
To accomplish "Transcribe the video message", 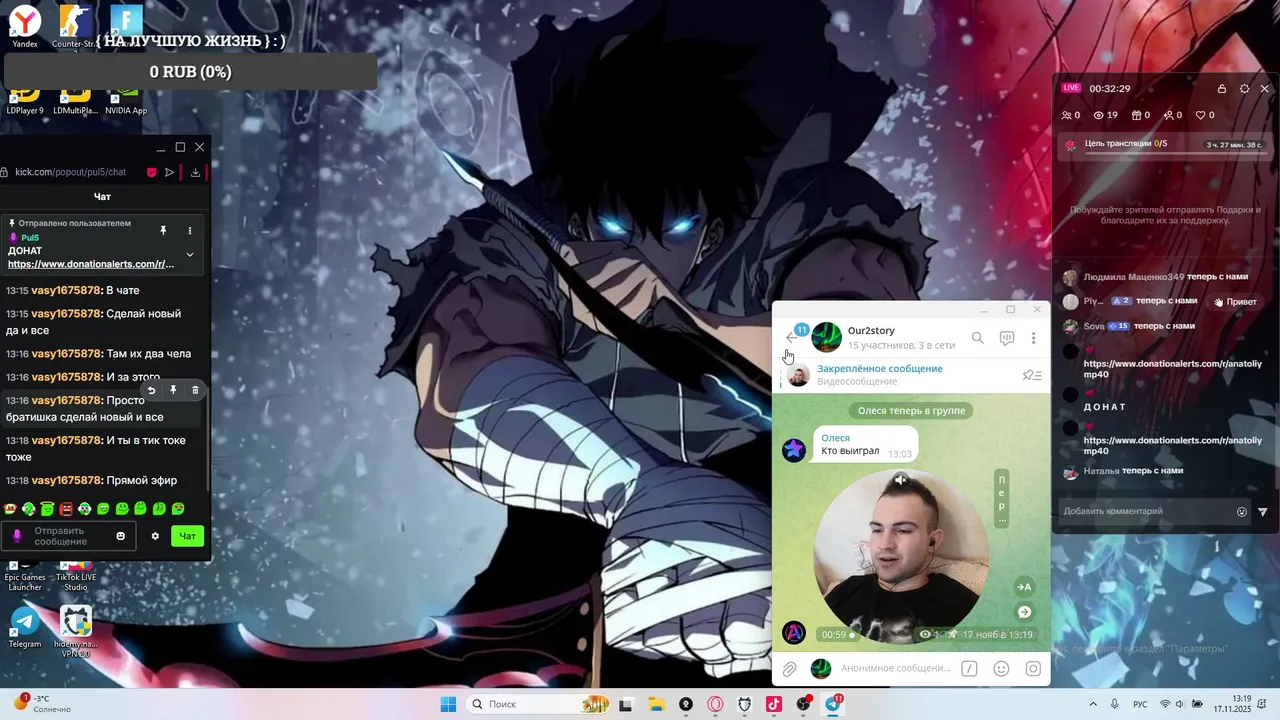I will pos(1024,587).
